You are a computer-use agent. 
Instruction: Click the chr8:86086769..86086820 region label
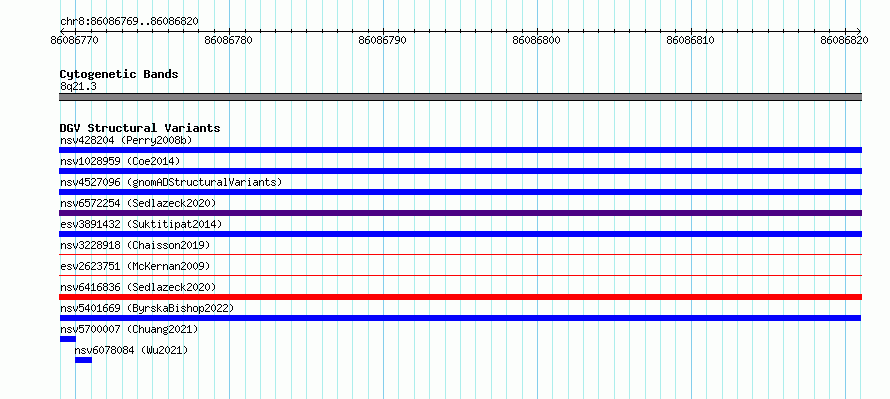129,22
